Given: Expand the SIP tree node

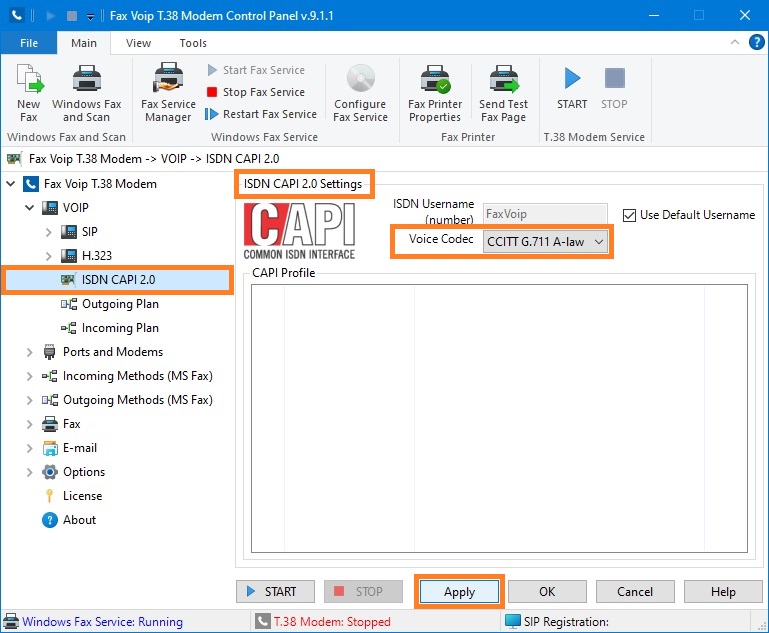Looking at the screenshot, I should point(48,232).
